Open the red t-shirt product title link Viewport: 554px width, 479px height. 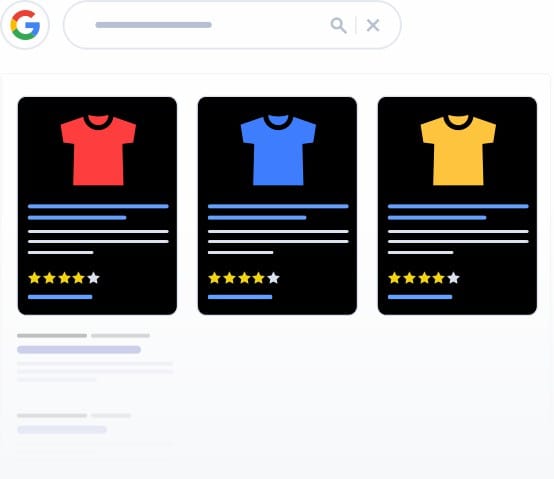[98, 212]
